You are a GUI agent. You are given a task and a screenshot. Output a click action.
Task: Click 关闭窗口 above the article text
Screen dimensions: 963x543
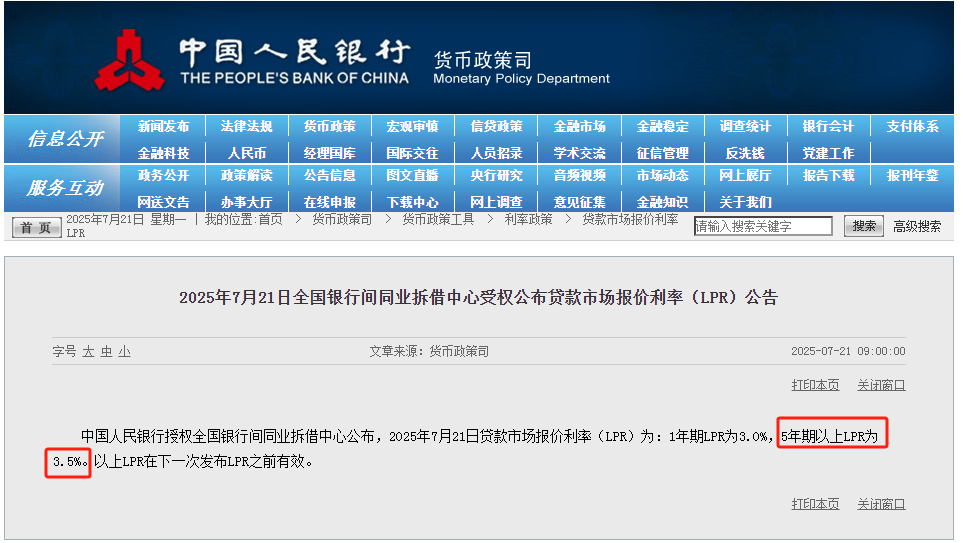881,385
